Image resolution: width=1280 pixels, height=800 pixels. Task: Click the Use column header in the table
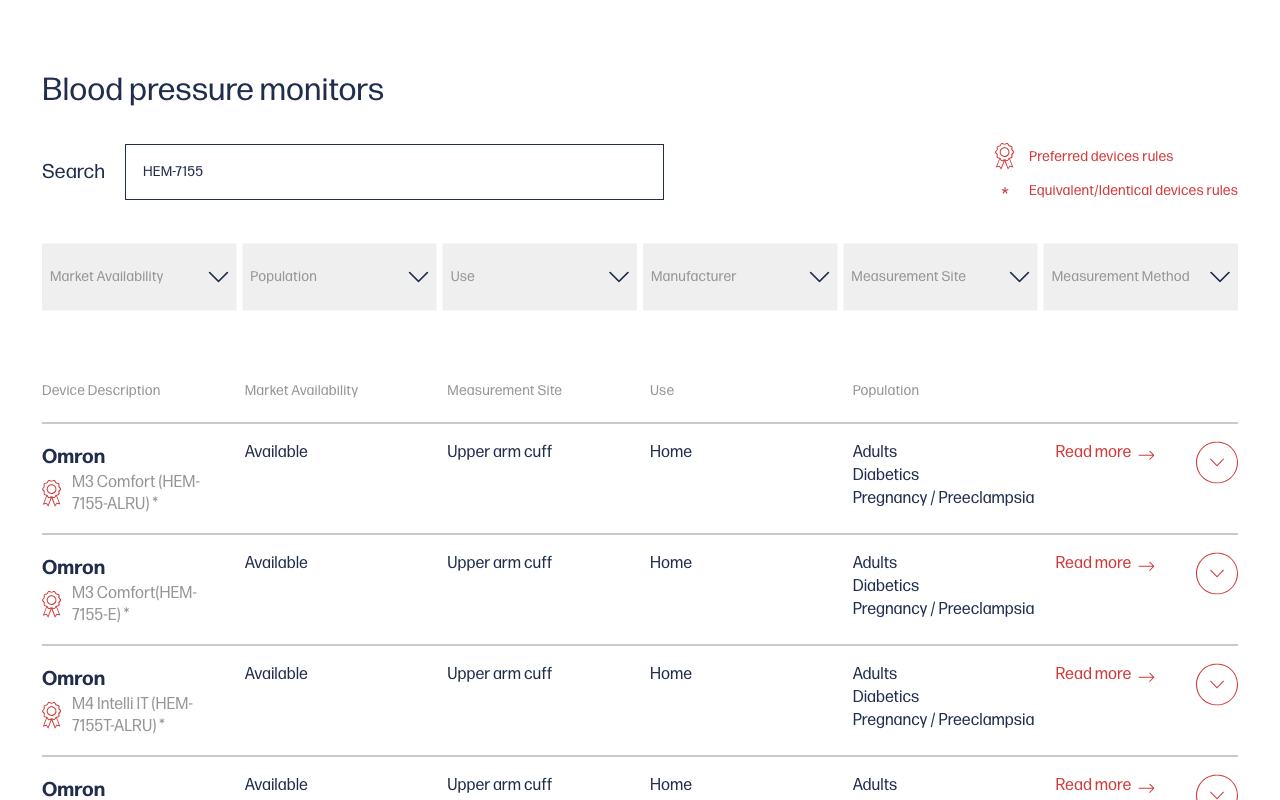(x=662, y=390)
